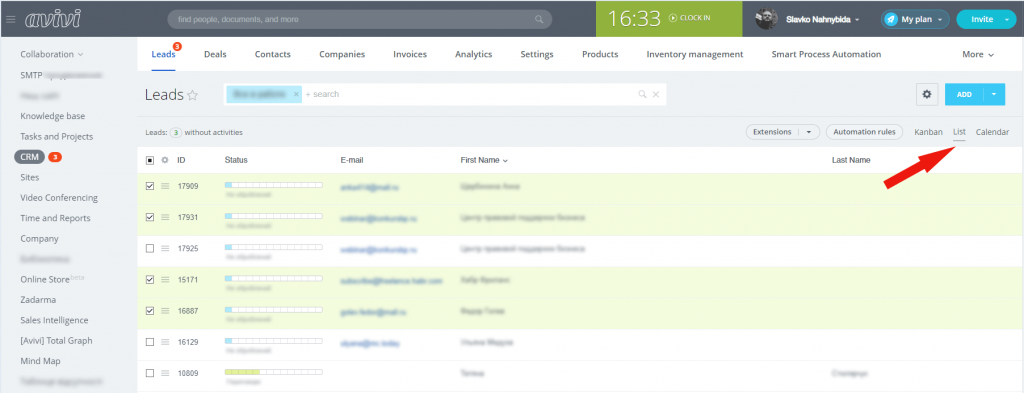Expand the More menu in CRM tabs
This screenshot has width=1024, height=393.
(978, 55)
